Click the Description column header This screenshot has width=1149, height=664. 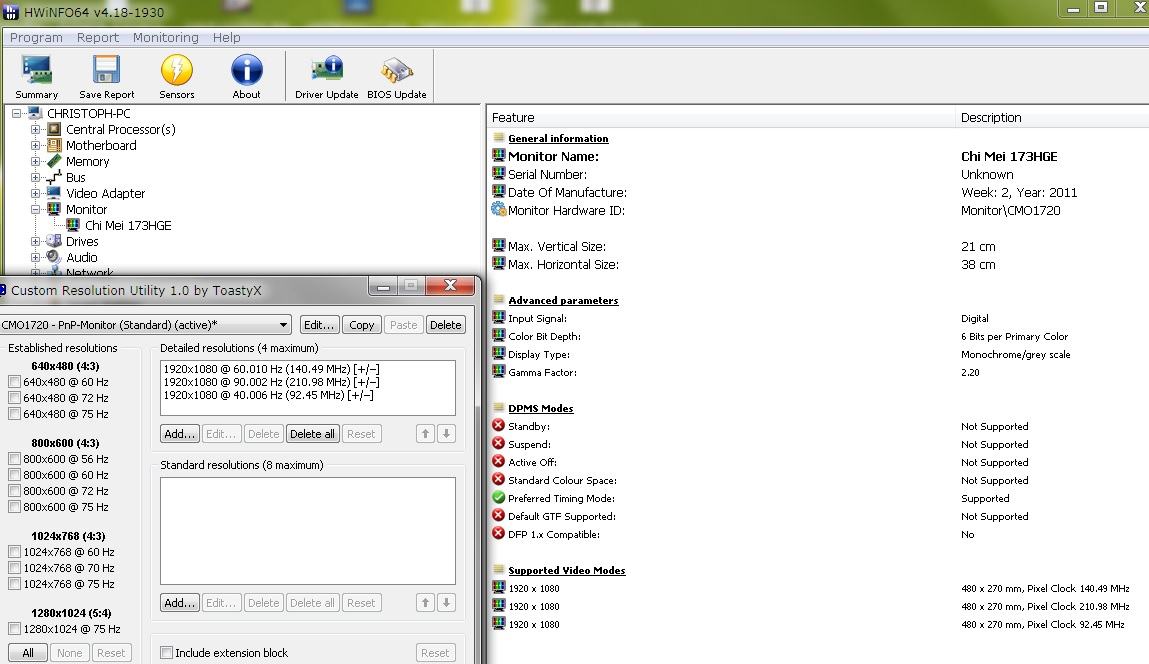(x=1052, y=117)
